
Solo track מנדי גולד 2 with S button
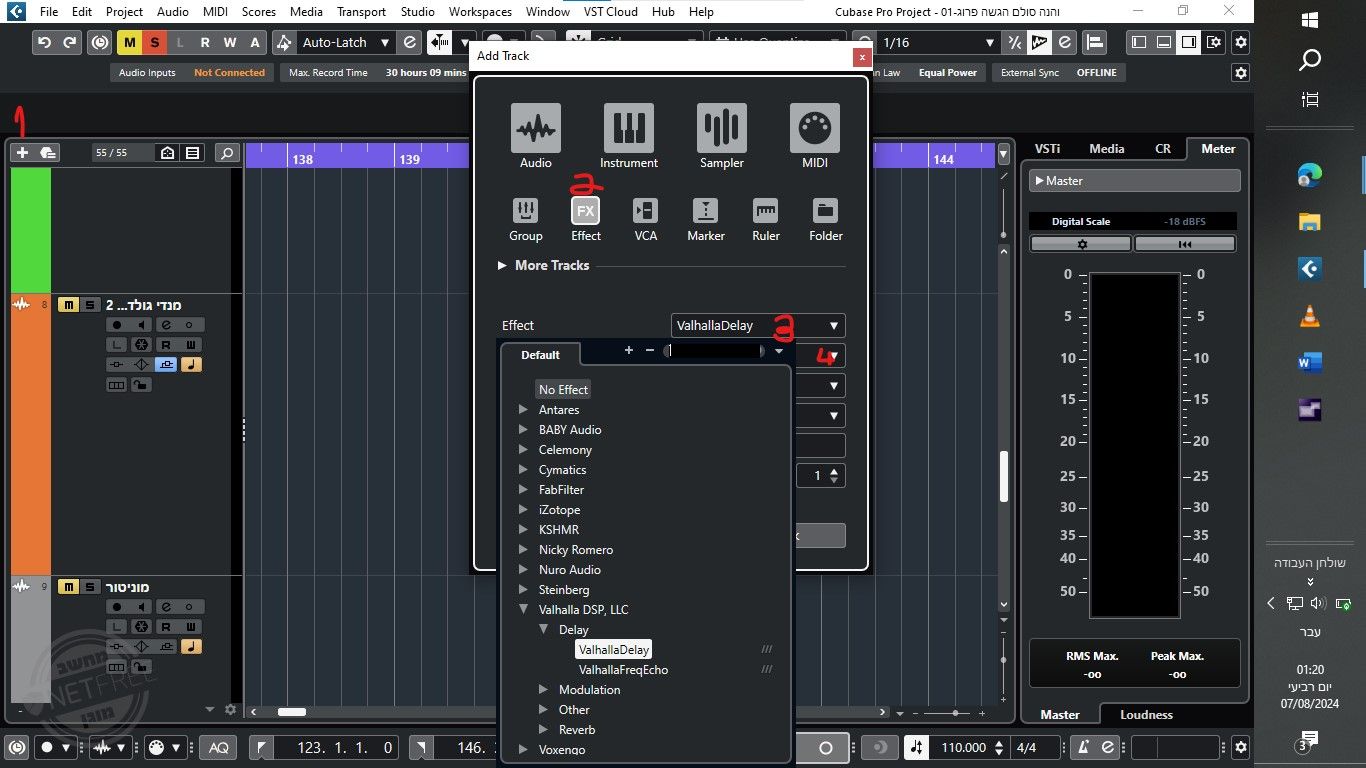tap(90, 305)
